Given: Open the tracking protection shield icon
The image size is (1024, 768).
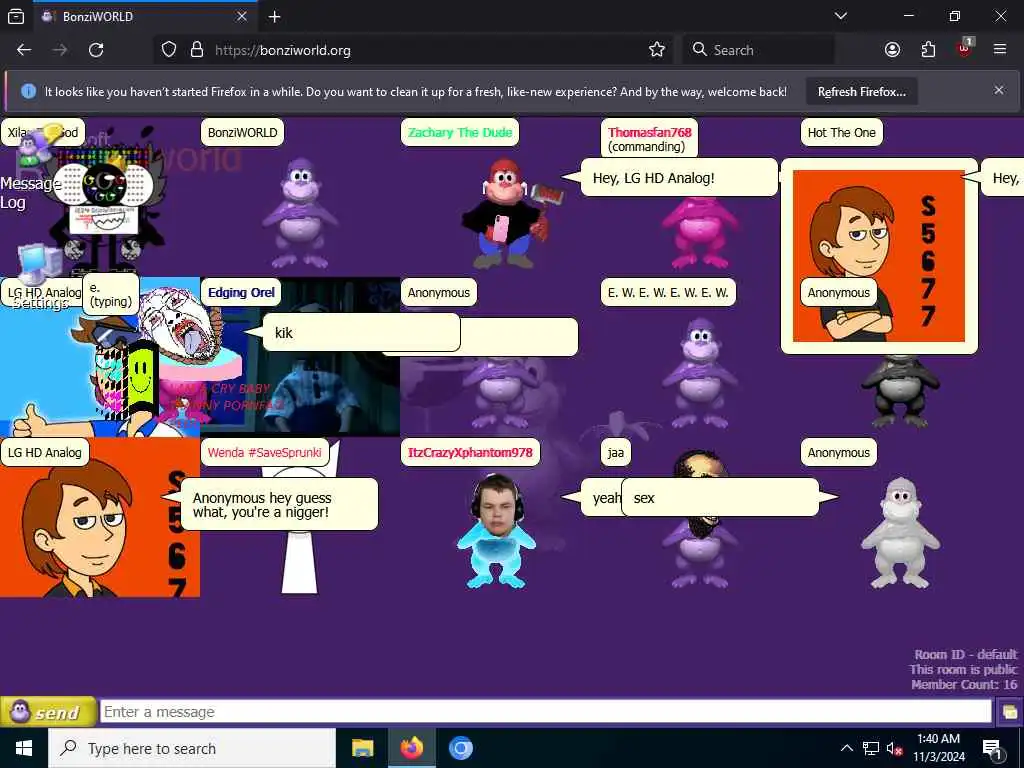Looking at the screenshot, I should coord(168,50).
